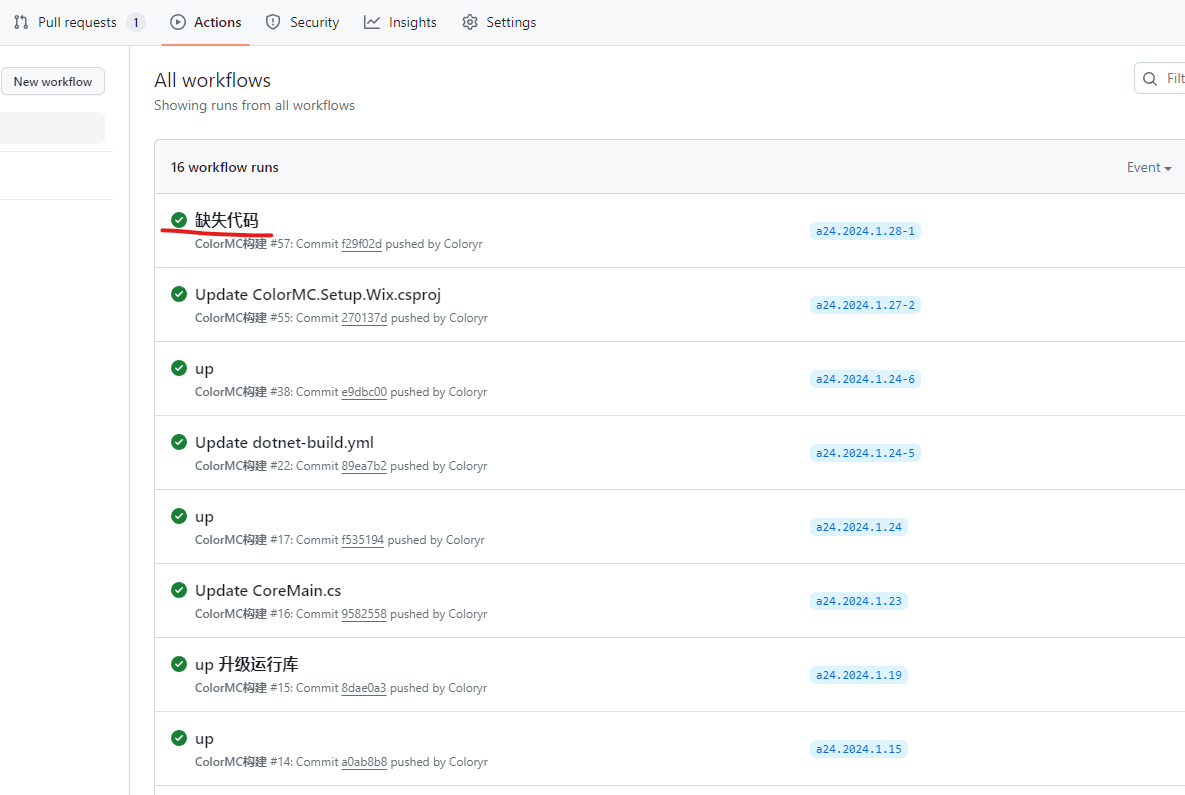The width and height of the screenshot is (1185, 795).
Task: Select the a24.2024.1.28-1 tag label
Action: [864, 231]
